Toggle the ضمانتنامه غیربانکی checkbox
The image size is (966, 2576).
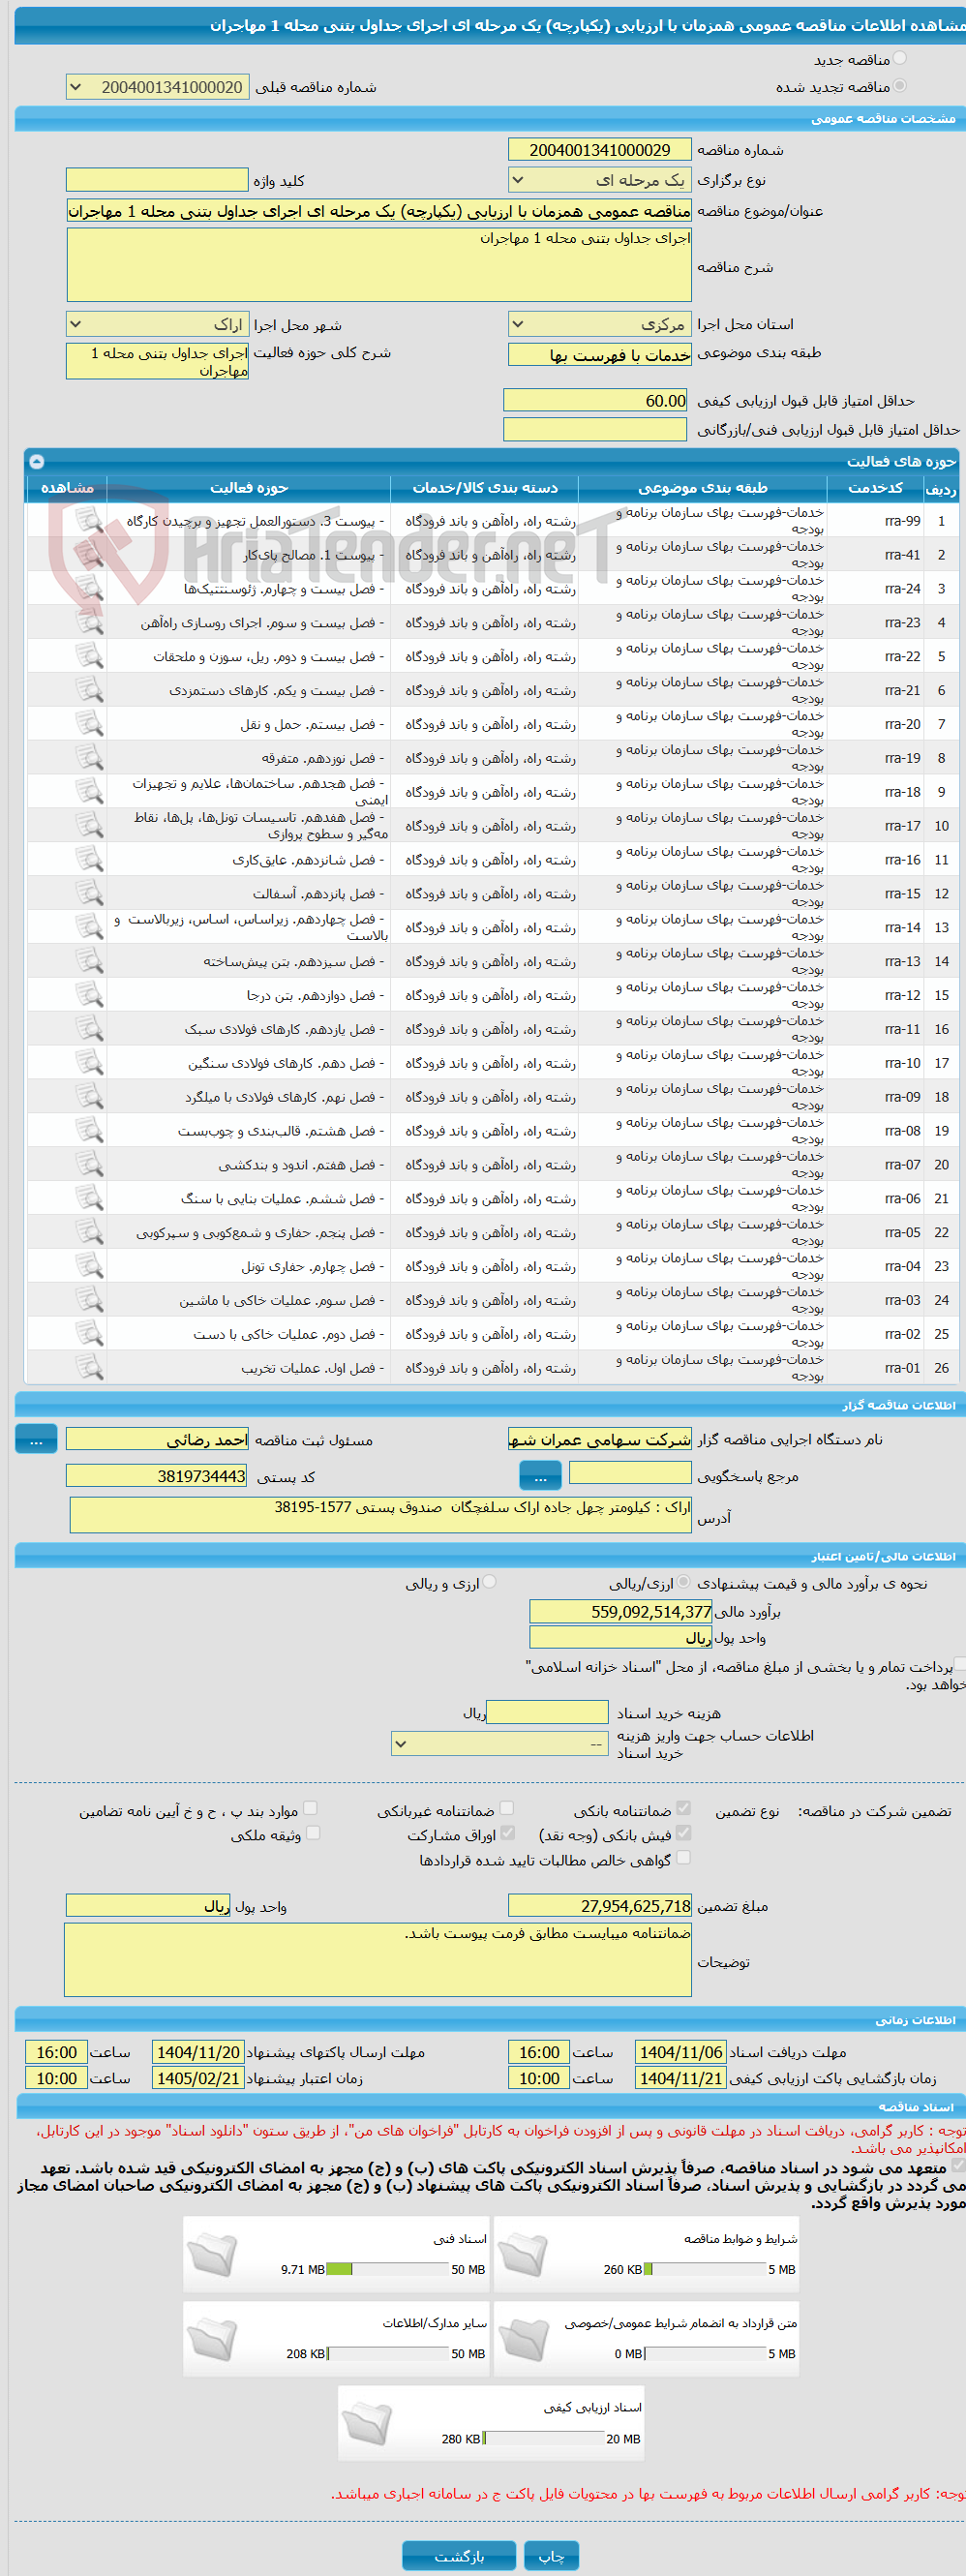coord(506,1808)
